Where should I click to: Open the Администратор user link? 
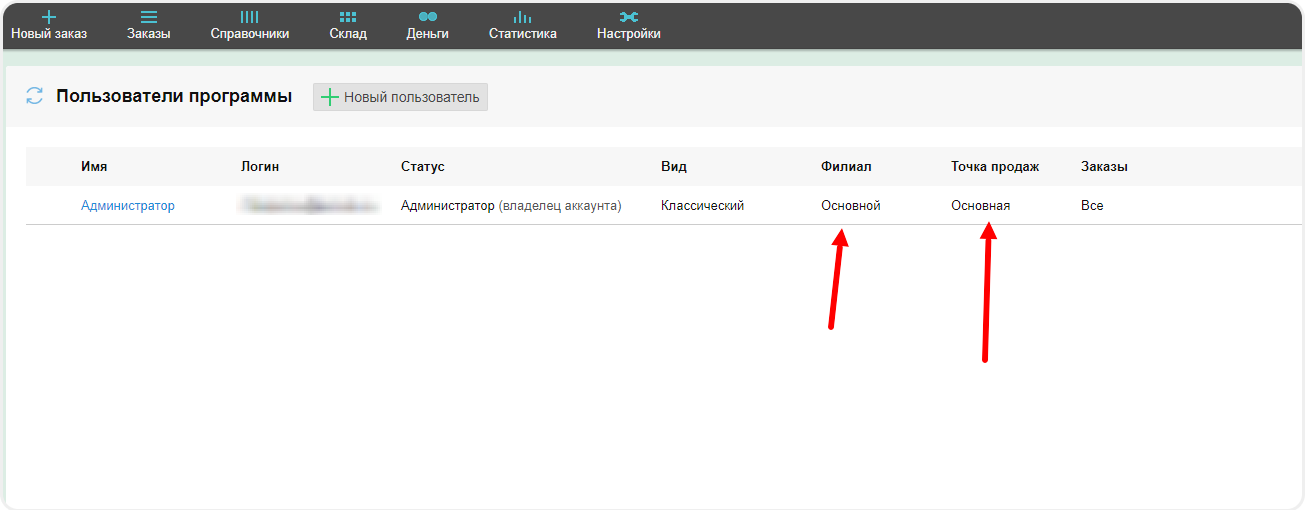tap(127, 206)
